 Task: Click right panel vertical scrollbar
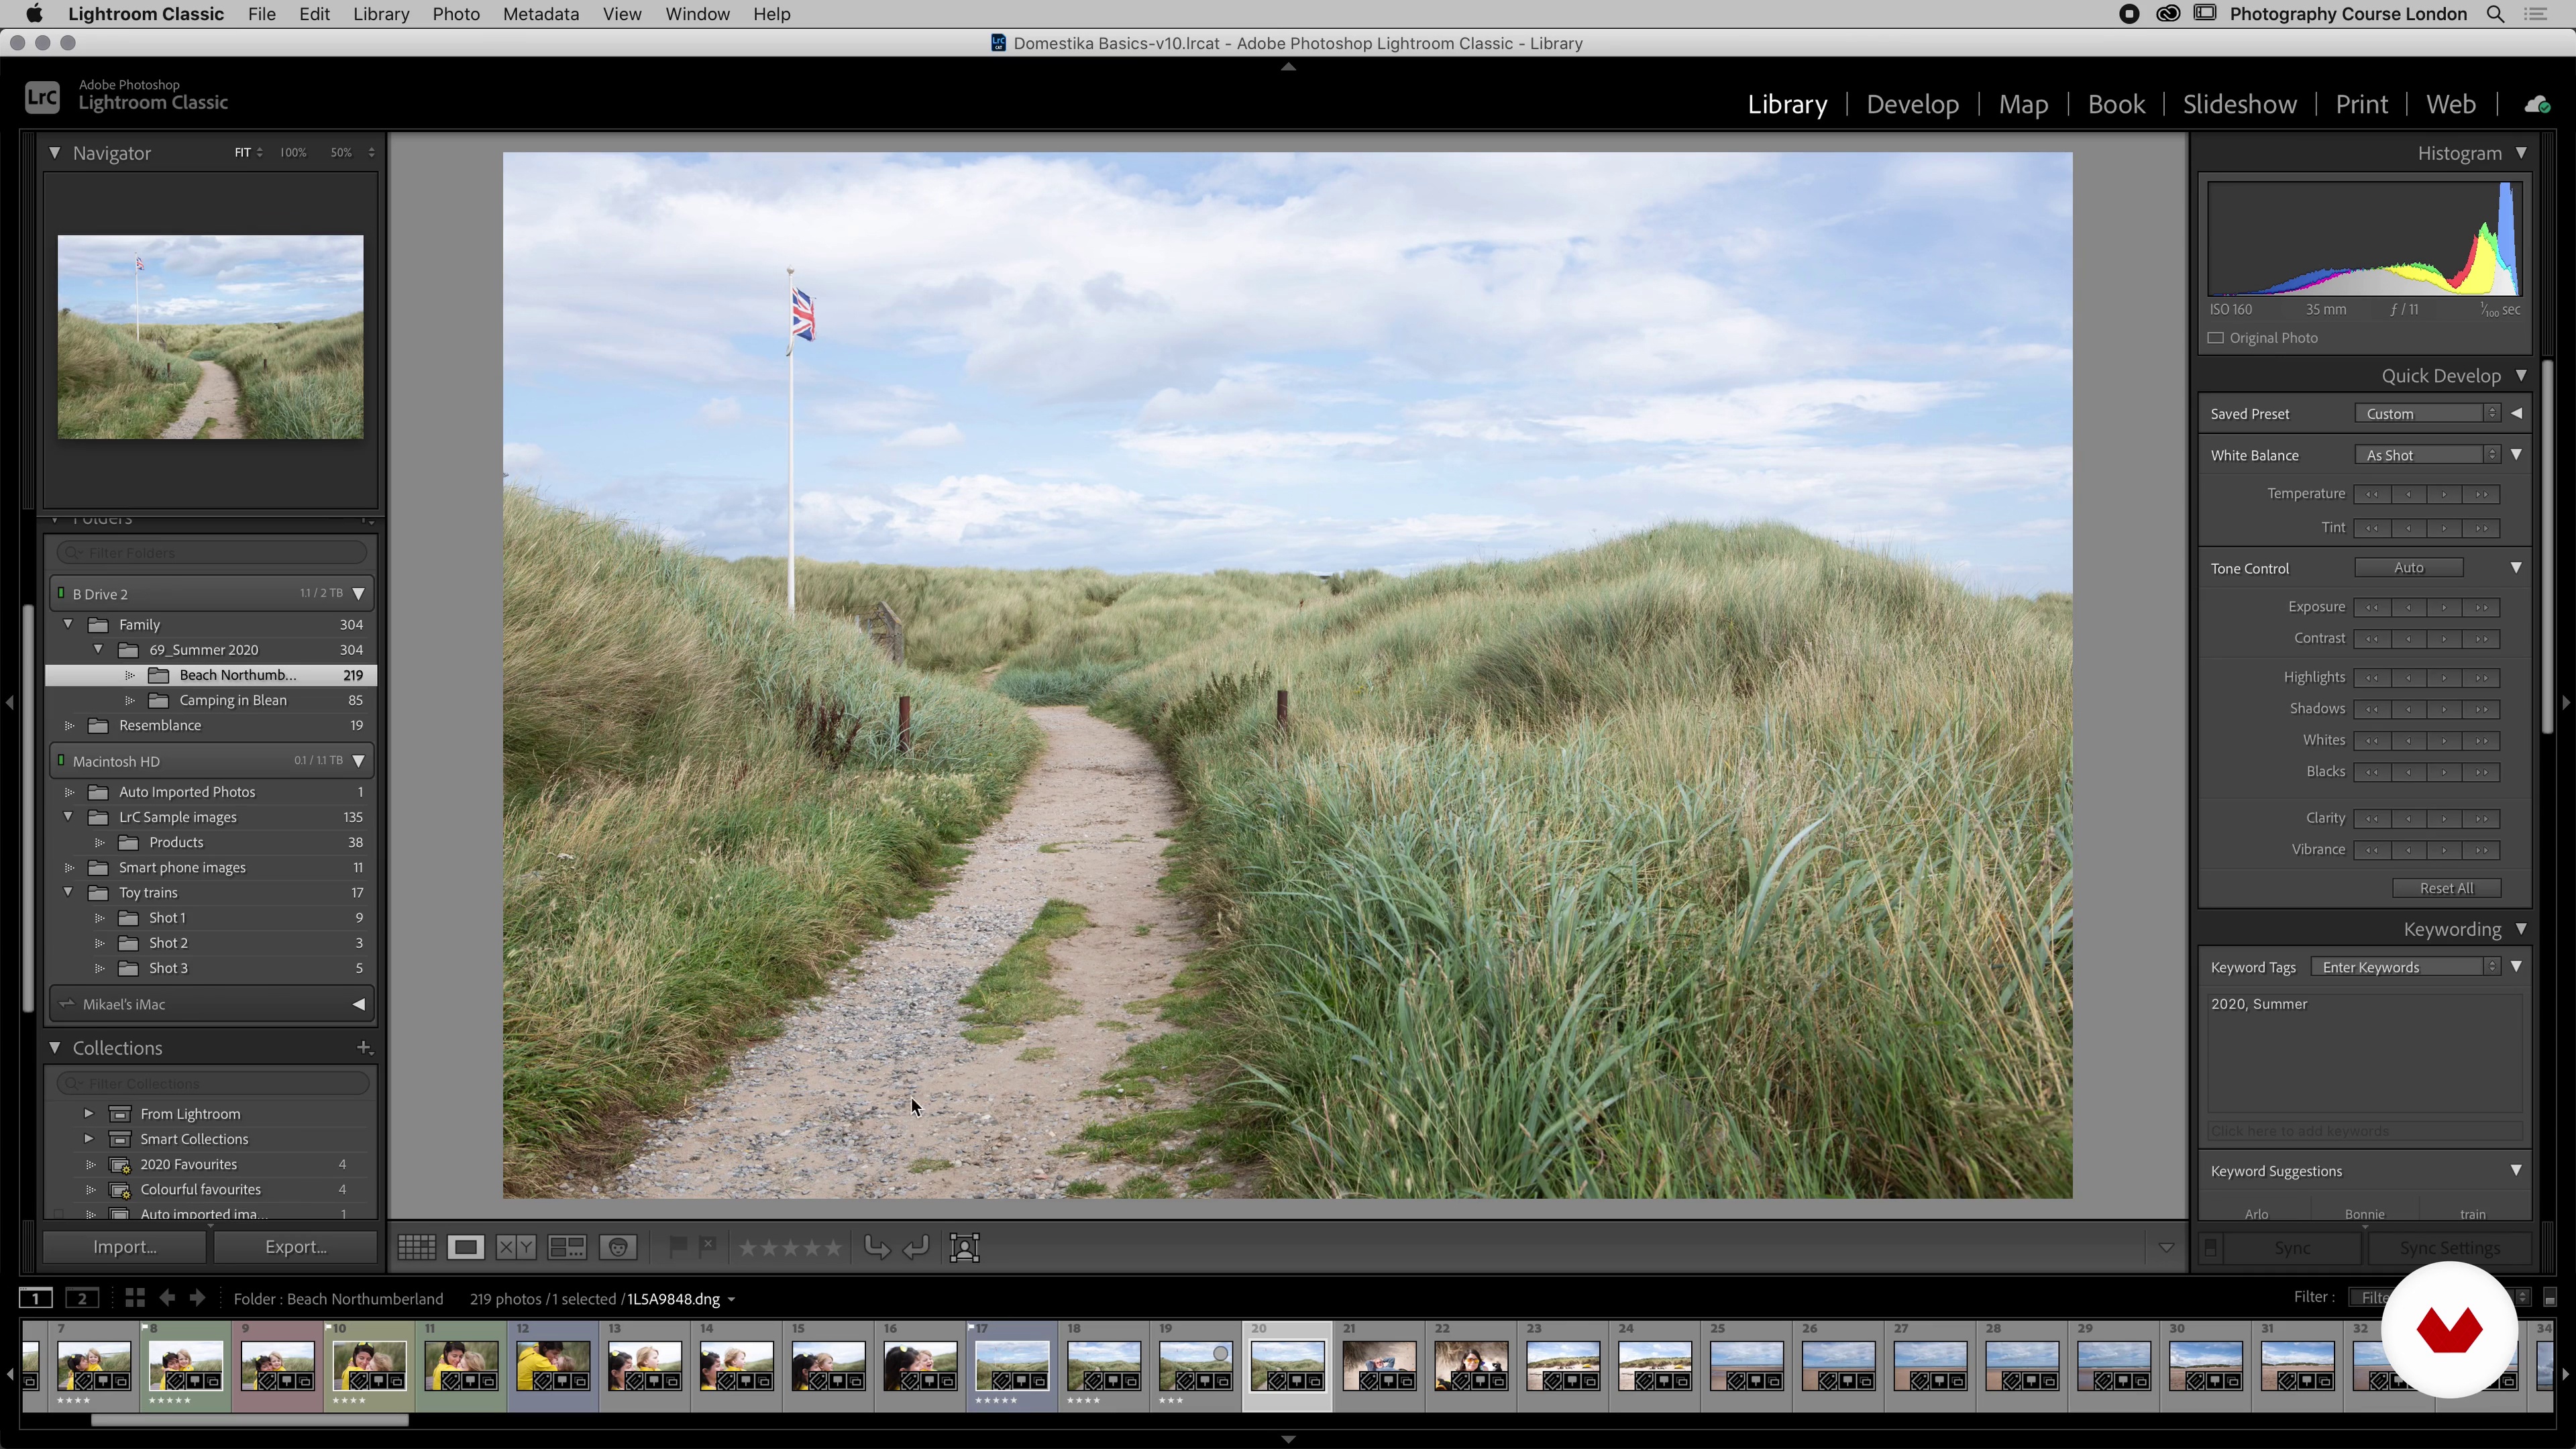click(x=2548, y=547)
